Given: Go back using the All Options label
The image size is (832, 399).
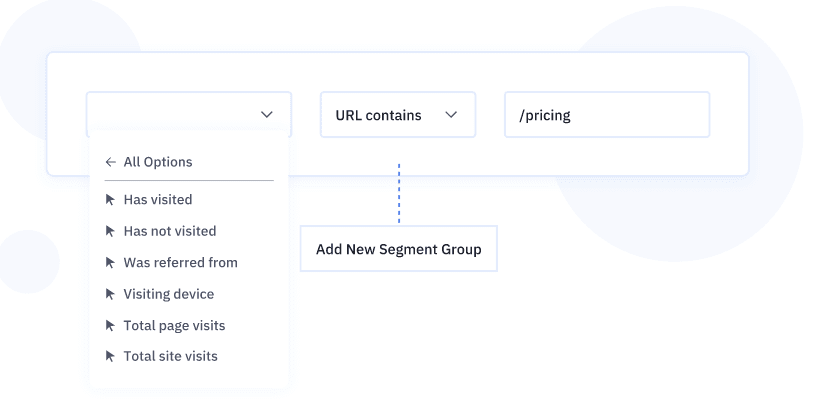Looking at the screenshot, I should click(x=158, y=162).
